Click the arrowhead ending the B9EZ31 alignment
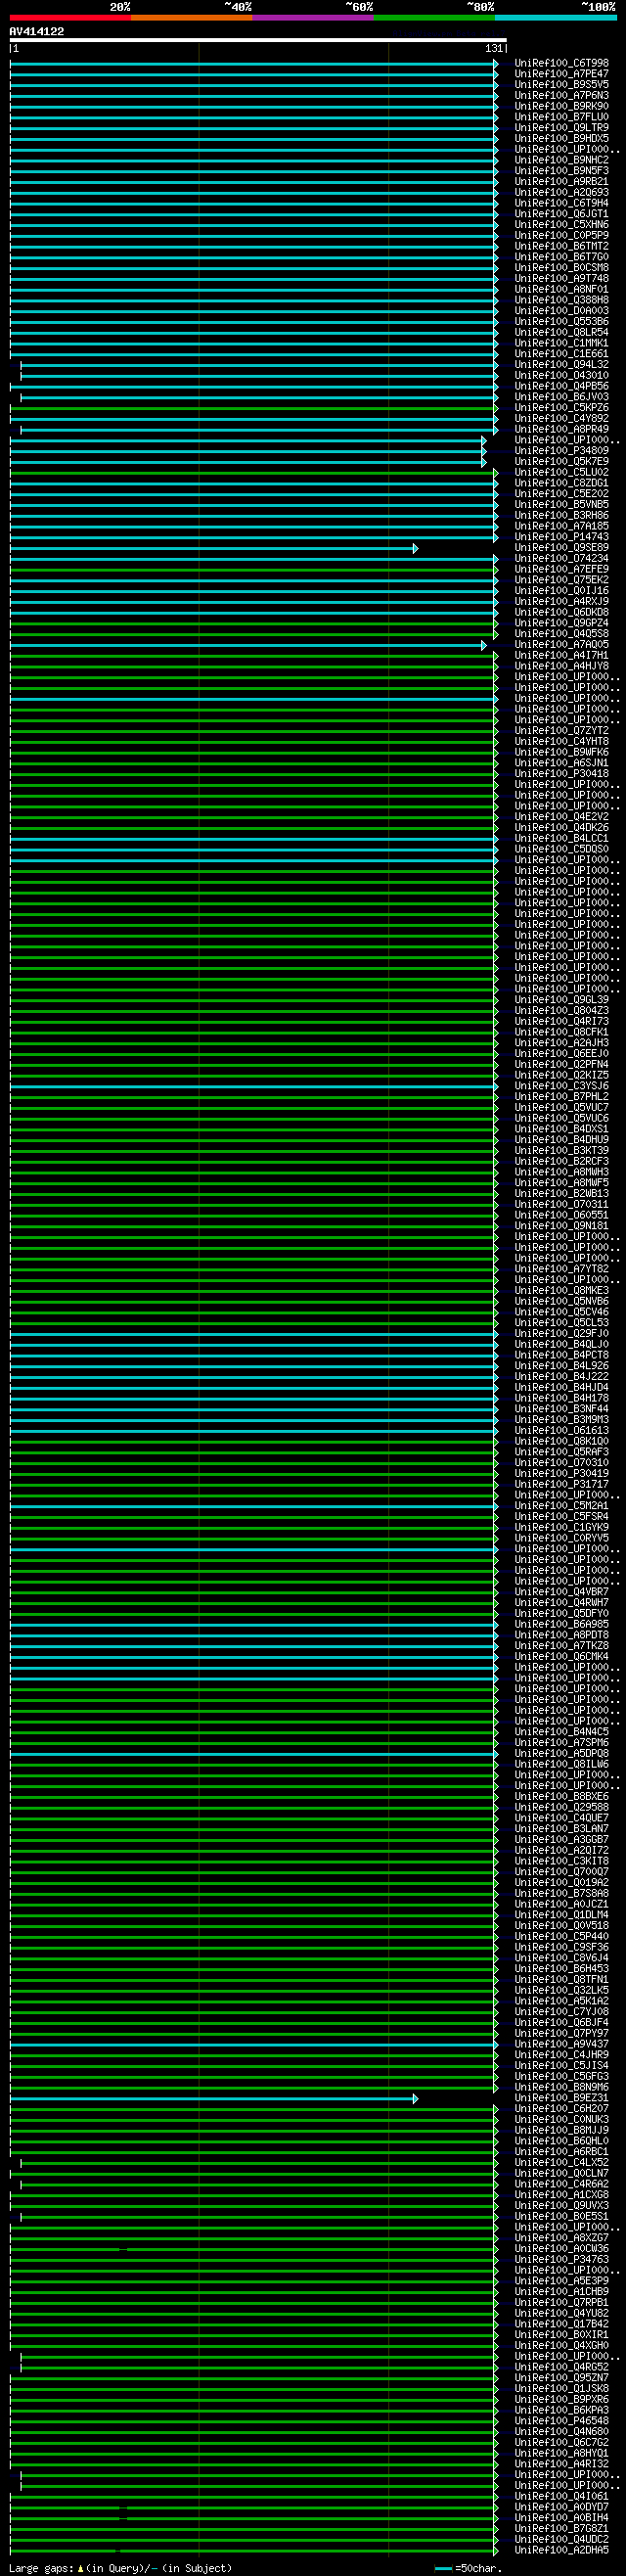 (415, 2098)
